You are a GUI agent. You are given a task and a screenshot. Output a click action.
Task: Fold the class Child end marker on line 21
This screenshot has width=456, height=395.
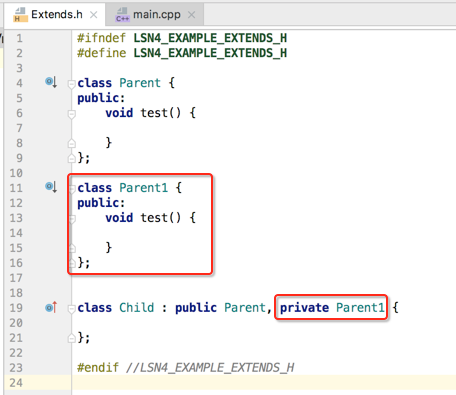71,338
